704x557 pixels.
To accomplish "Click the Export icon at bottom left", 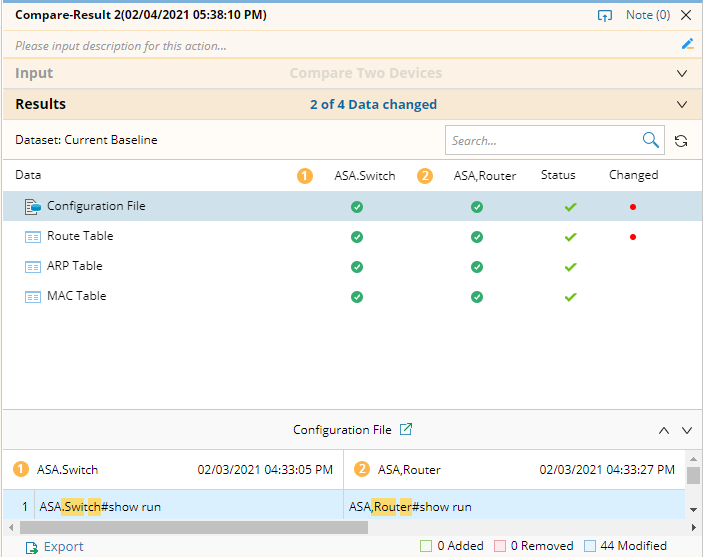I will pos(31,547).
